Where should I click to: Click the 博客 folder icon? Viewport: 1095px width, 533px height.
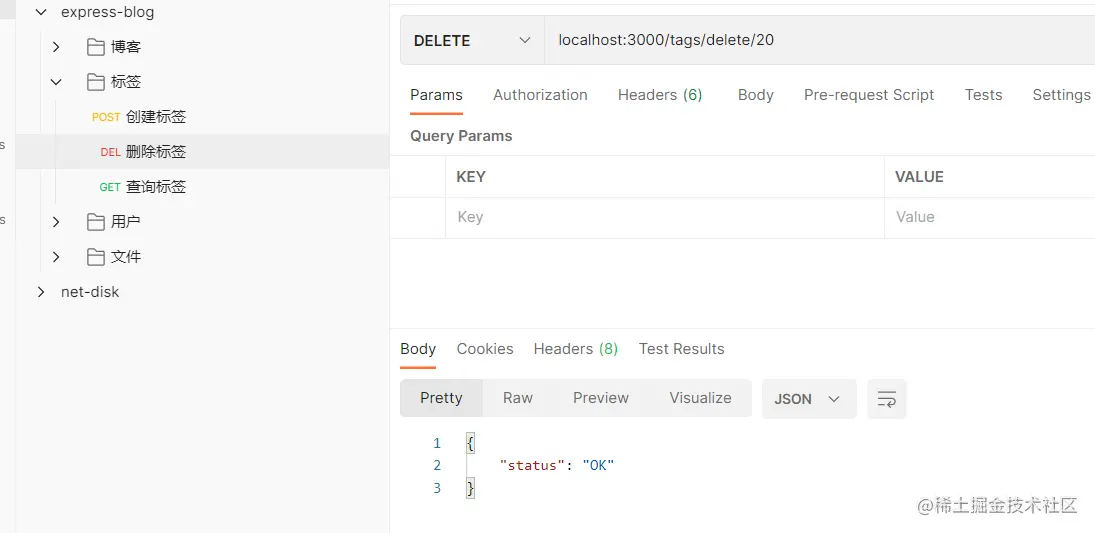click(96, 47)
